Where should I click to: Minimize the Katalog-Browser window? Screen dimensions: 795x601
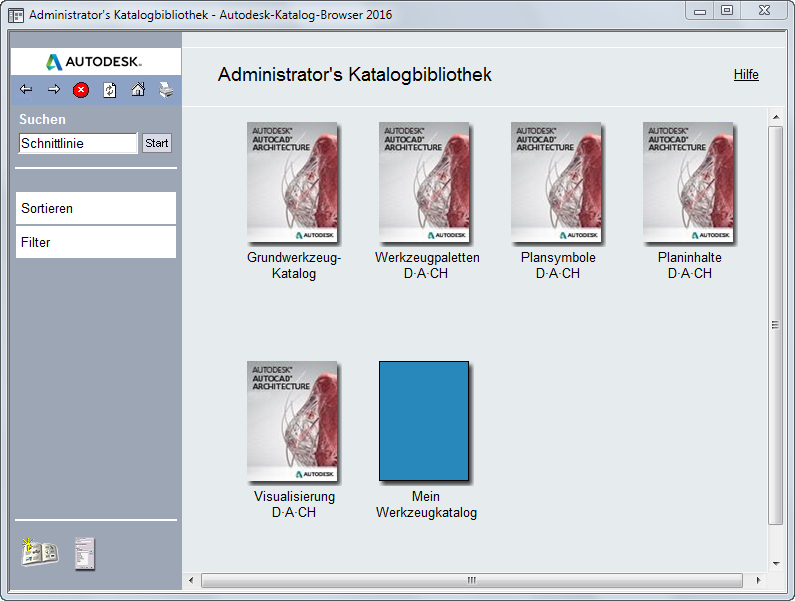[700, 11]
